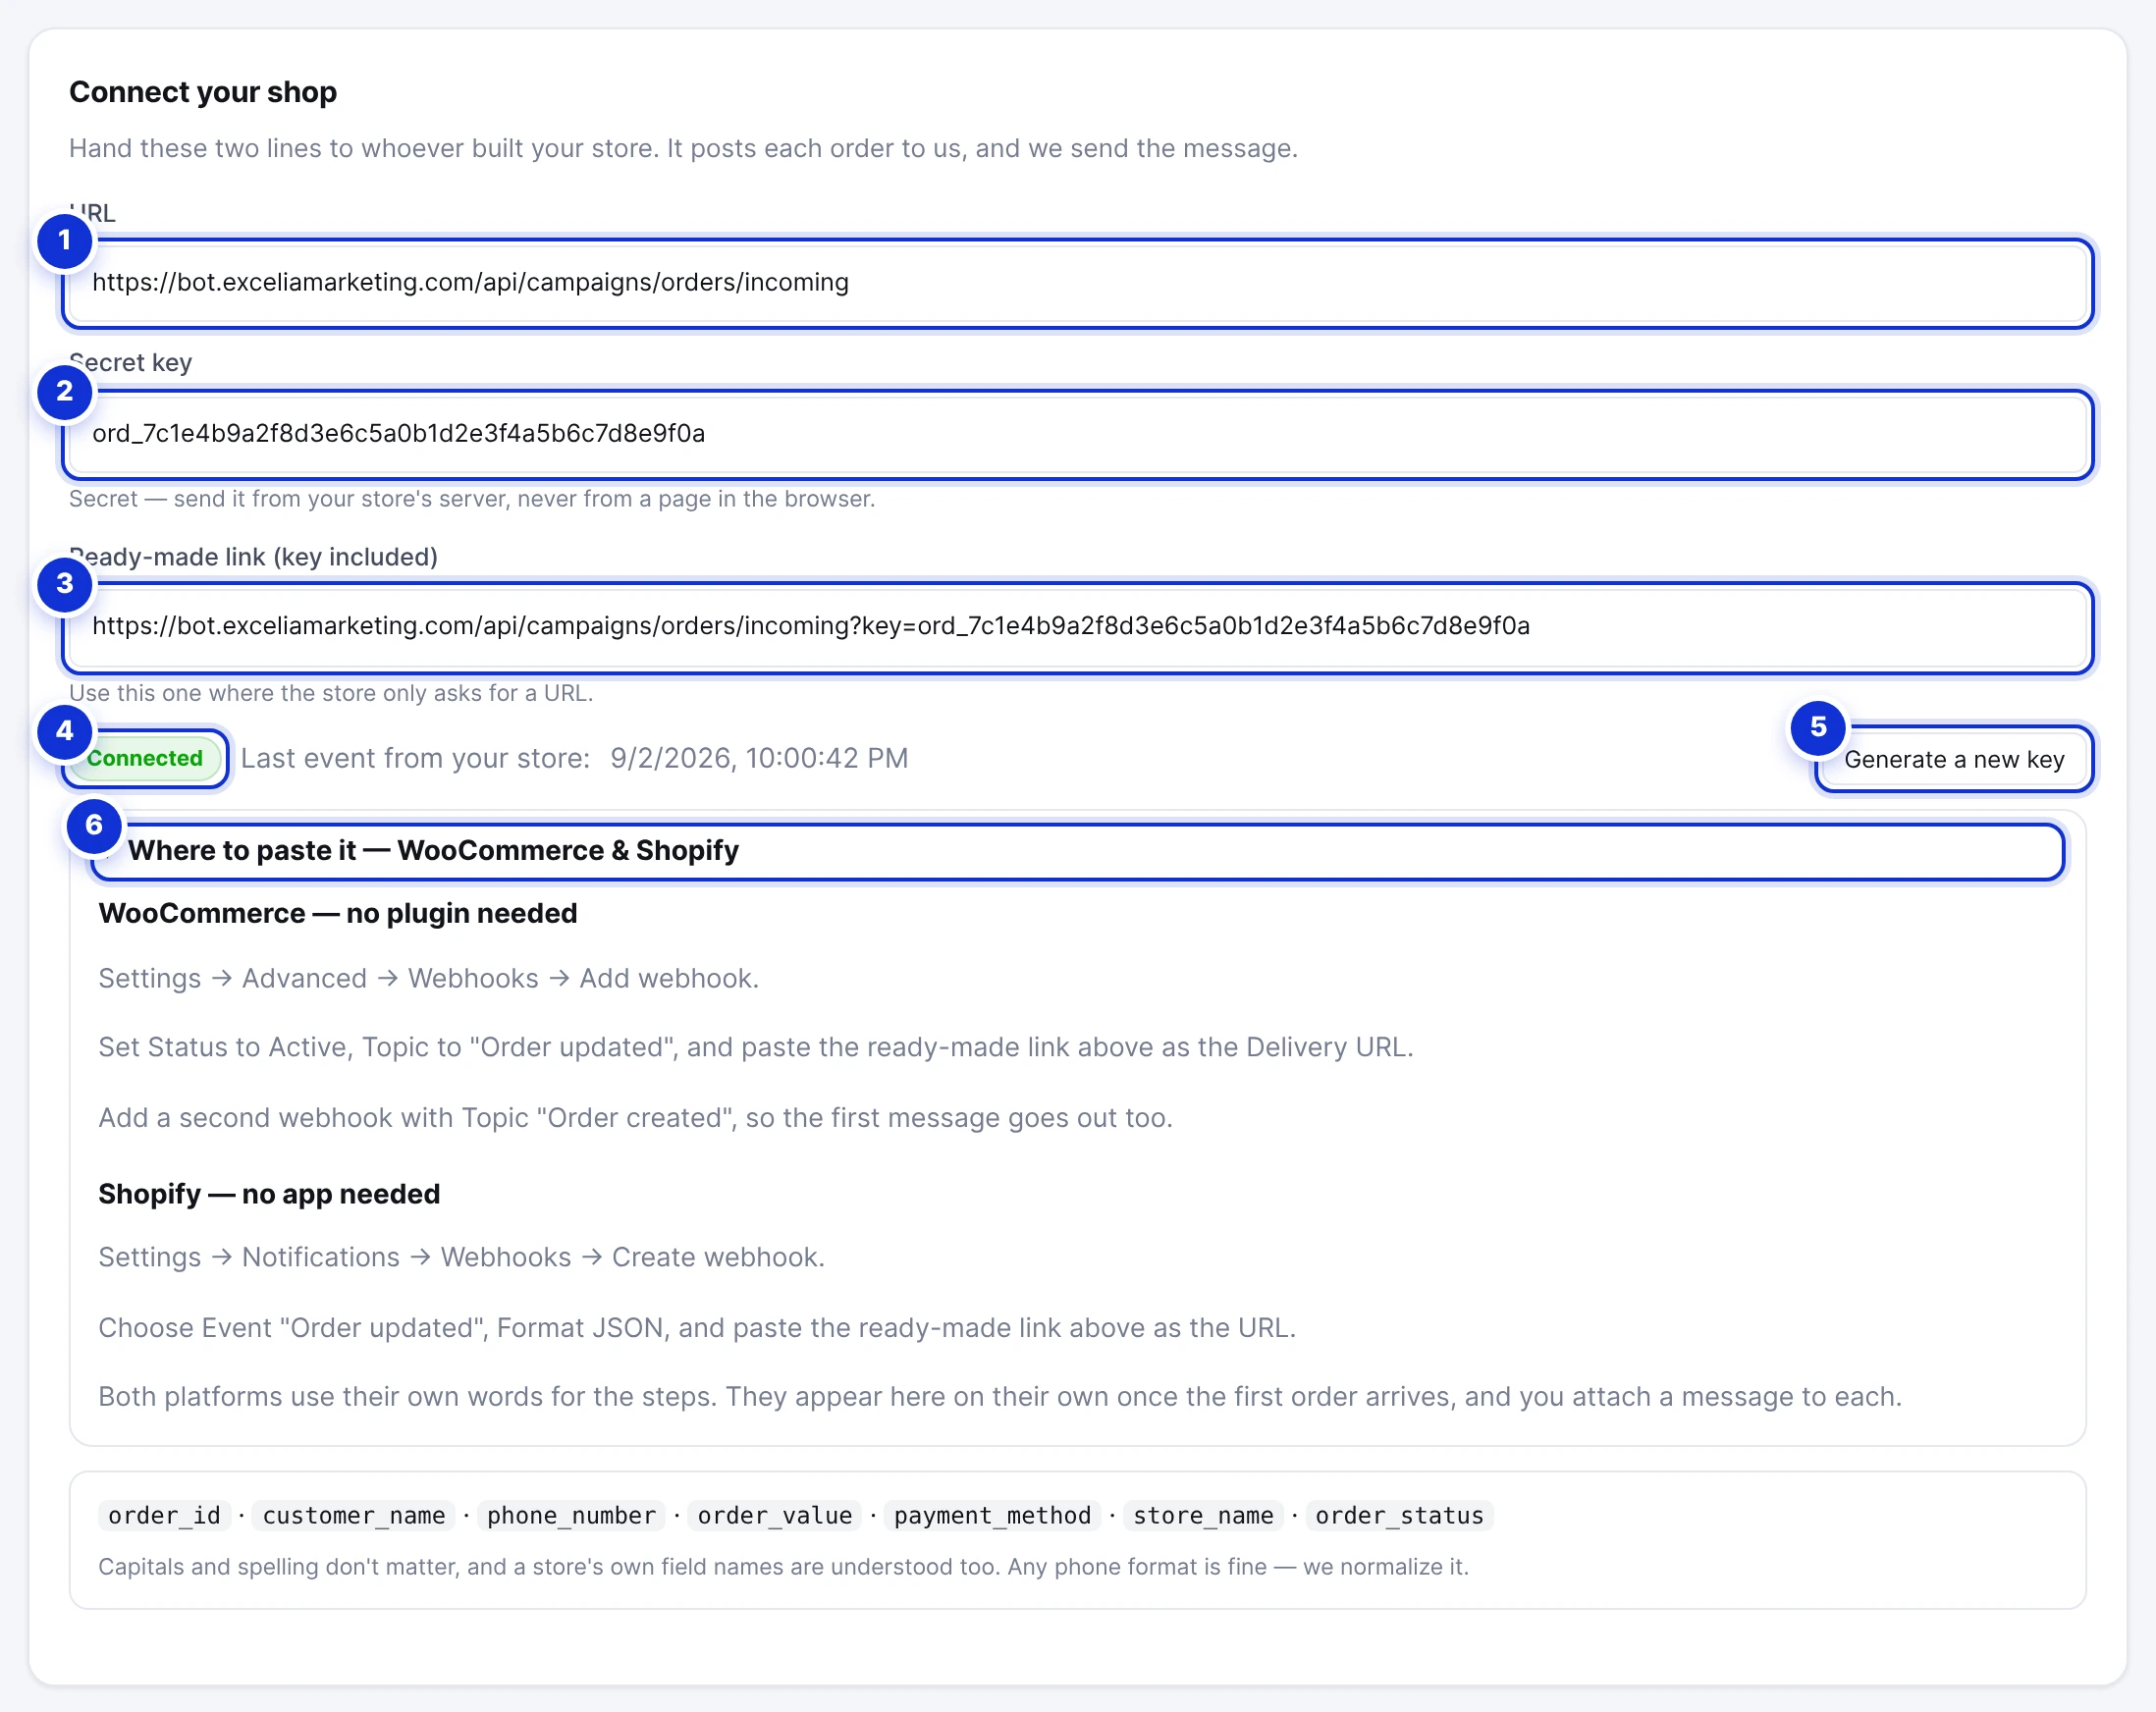Click the Secret key field
Image resolution: width=2156 pixels, height=1712 pixels.
tap(1078, 434)
